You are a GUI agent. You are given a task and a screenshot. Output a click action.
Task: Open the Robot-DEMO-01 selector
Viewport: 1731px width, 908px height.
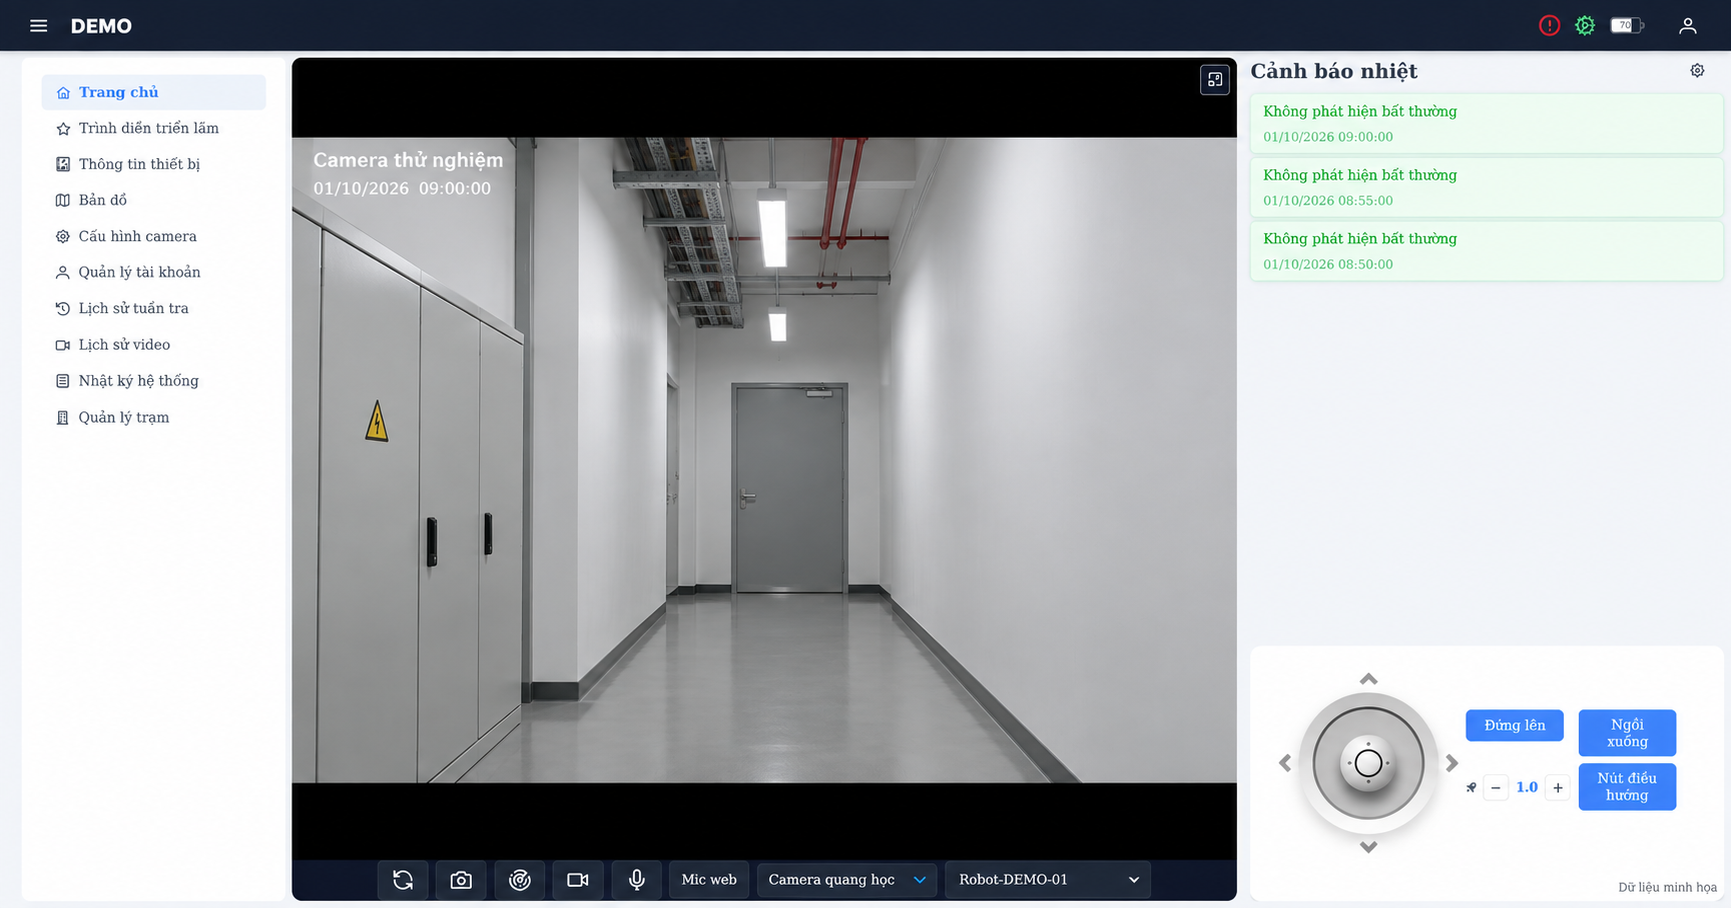[1048, 880]
